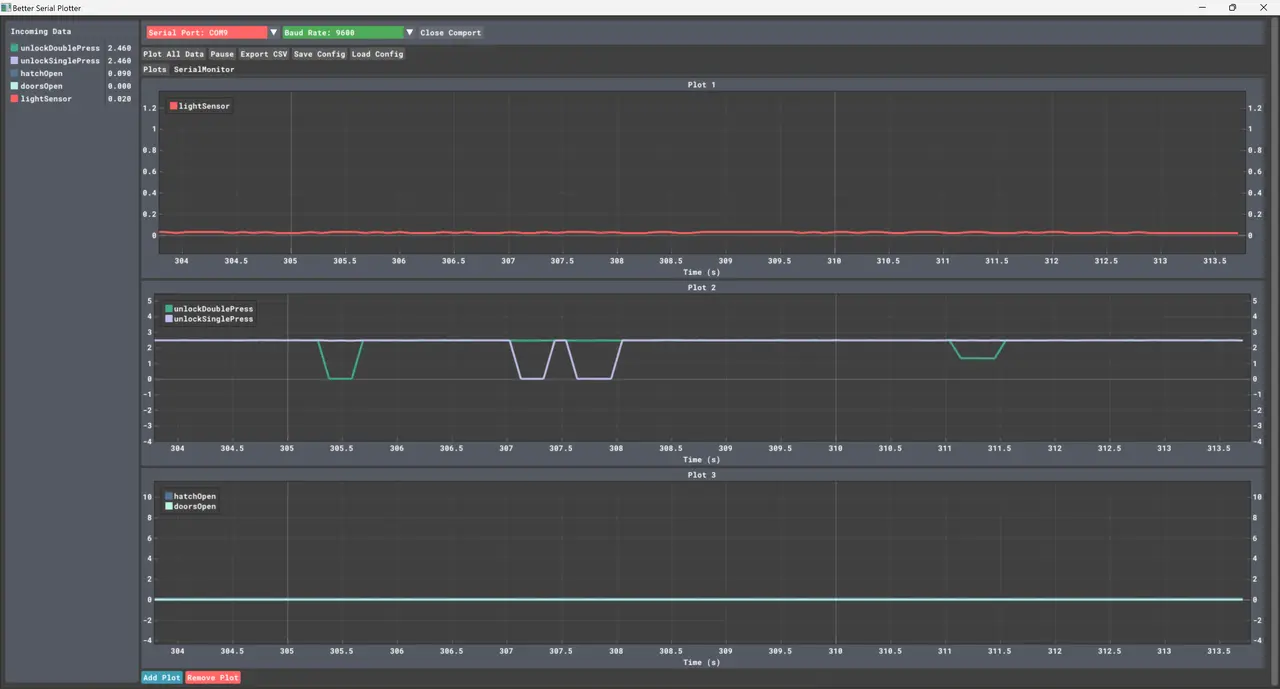Click Plot All Data button
Image resolution: width=1280 pixels, height=689 pixels.
174,54
